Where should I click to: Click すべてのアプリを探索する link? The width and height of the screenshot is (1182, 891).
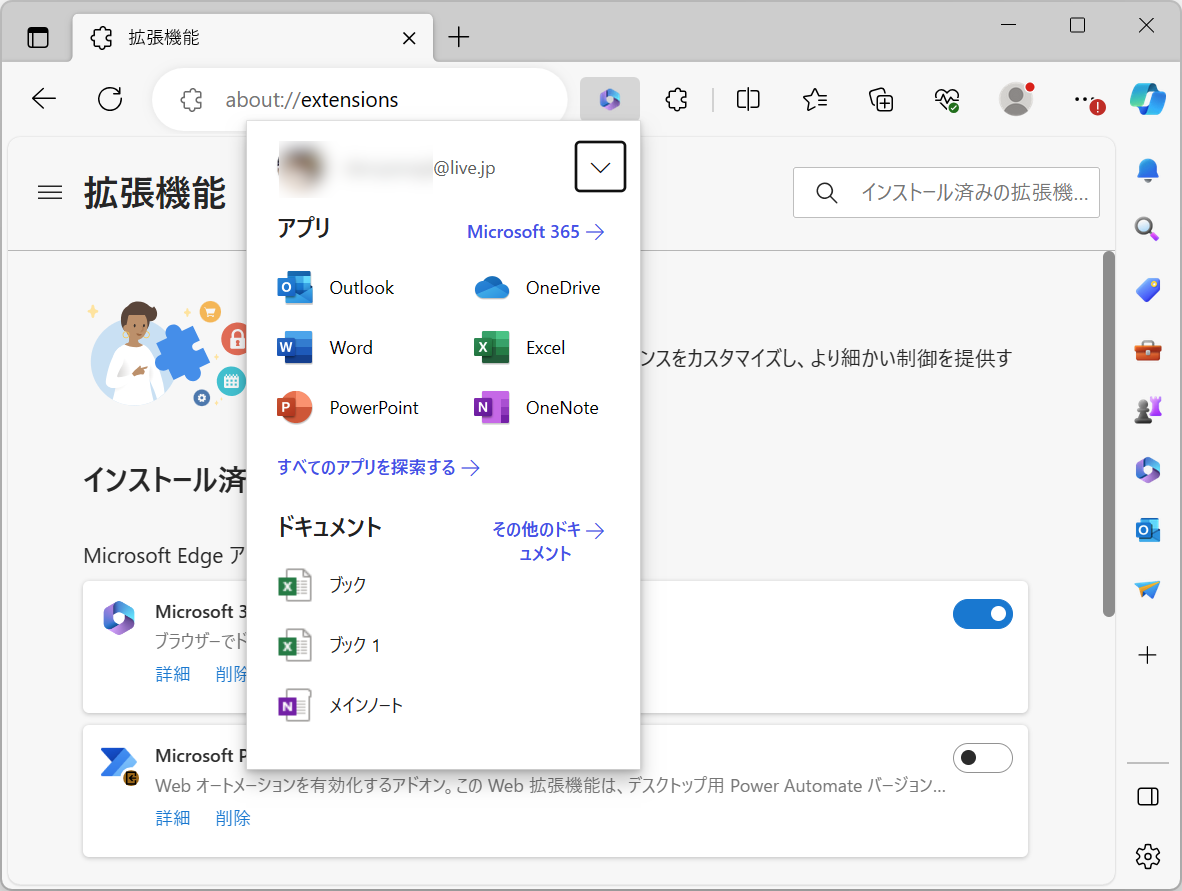(x=378, y=467)
